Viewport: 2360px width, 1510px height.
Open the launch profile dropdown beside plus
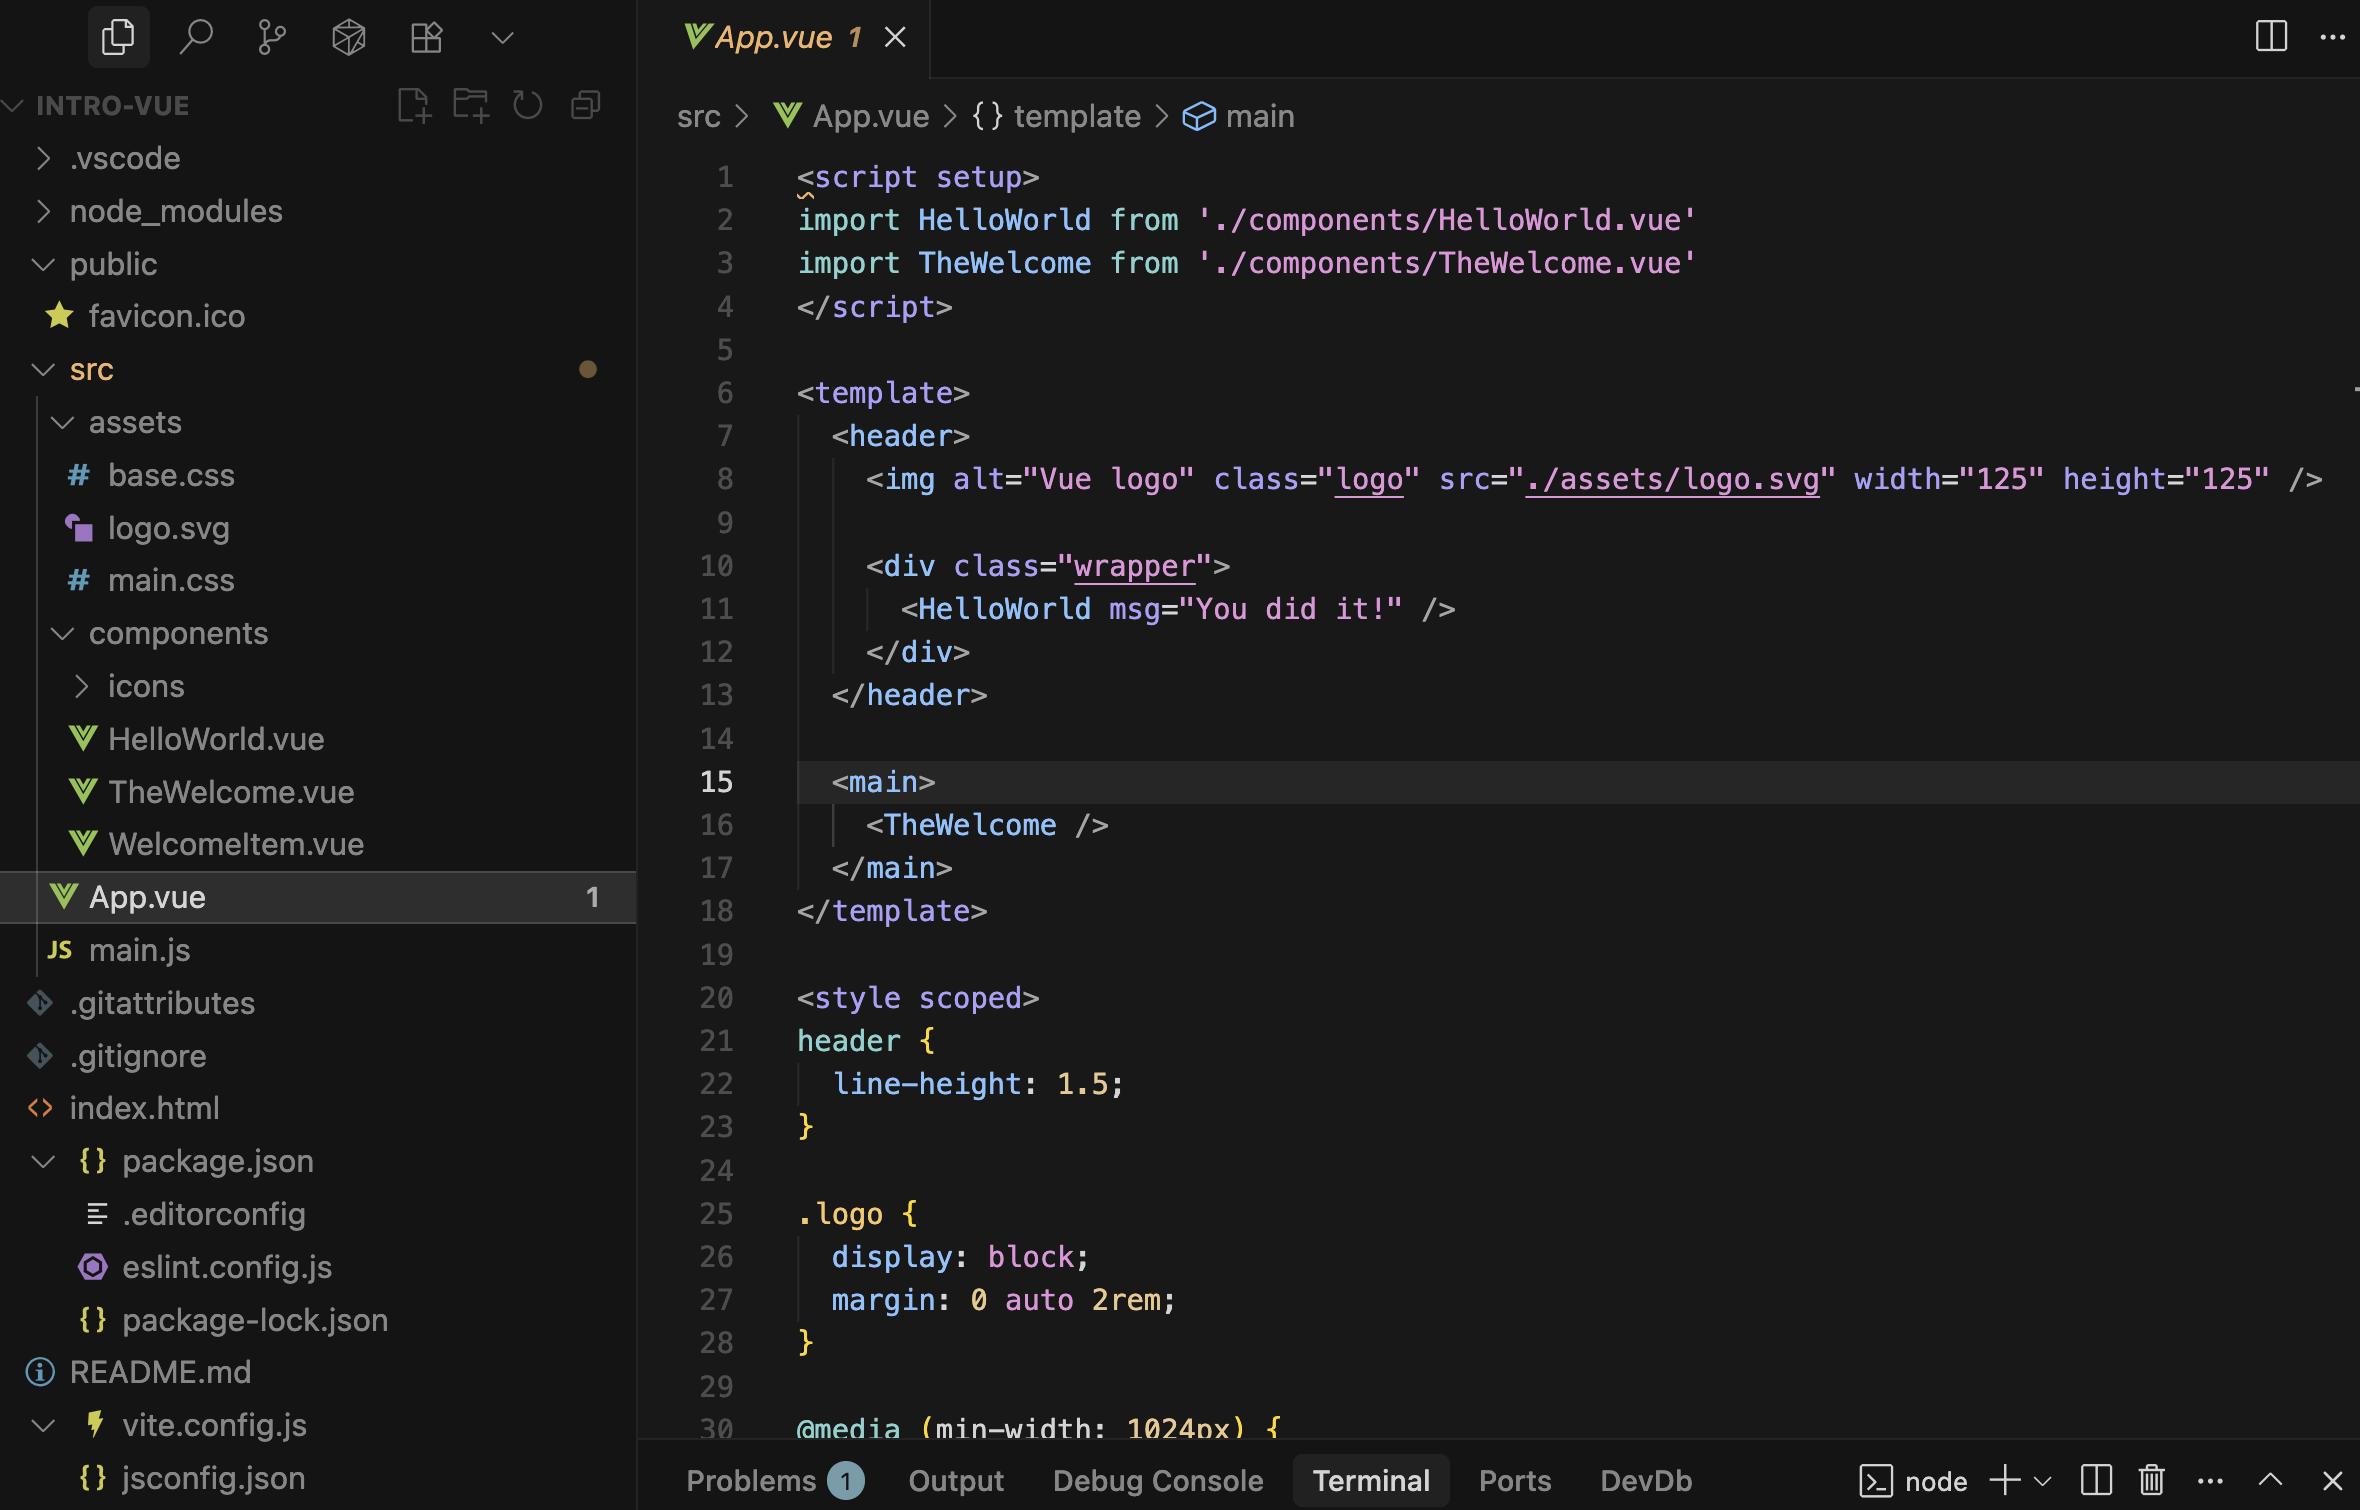point(2043,1481)
